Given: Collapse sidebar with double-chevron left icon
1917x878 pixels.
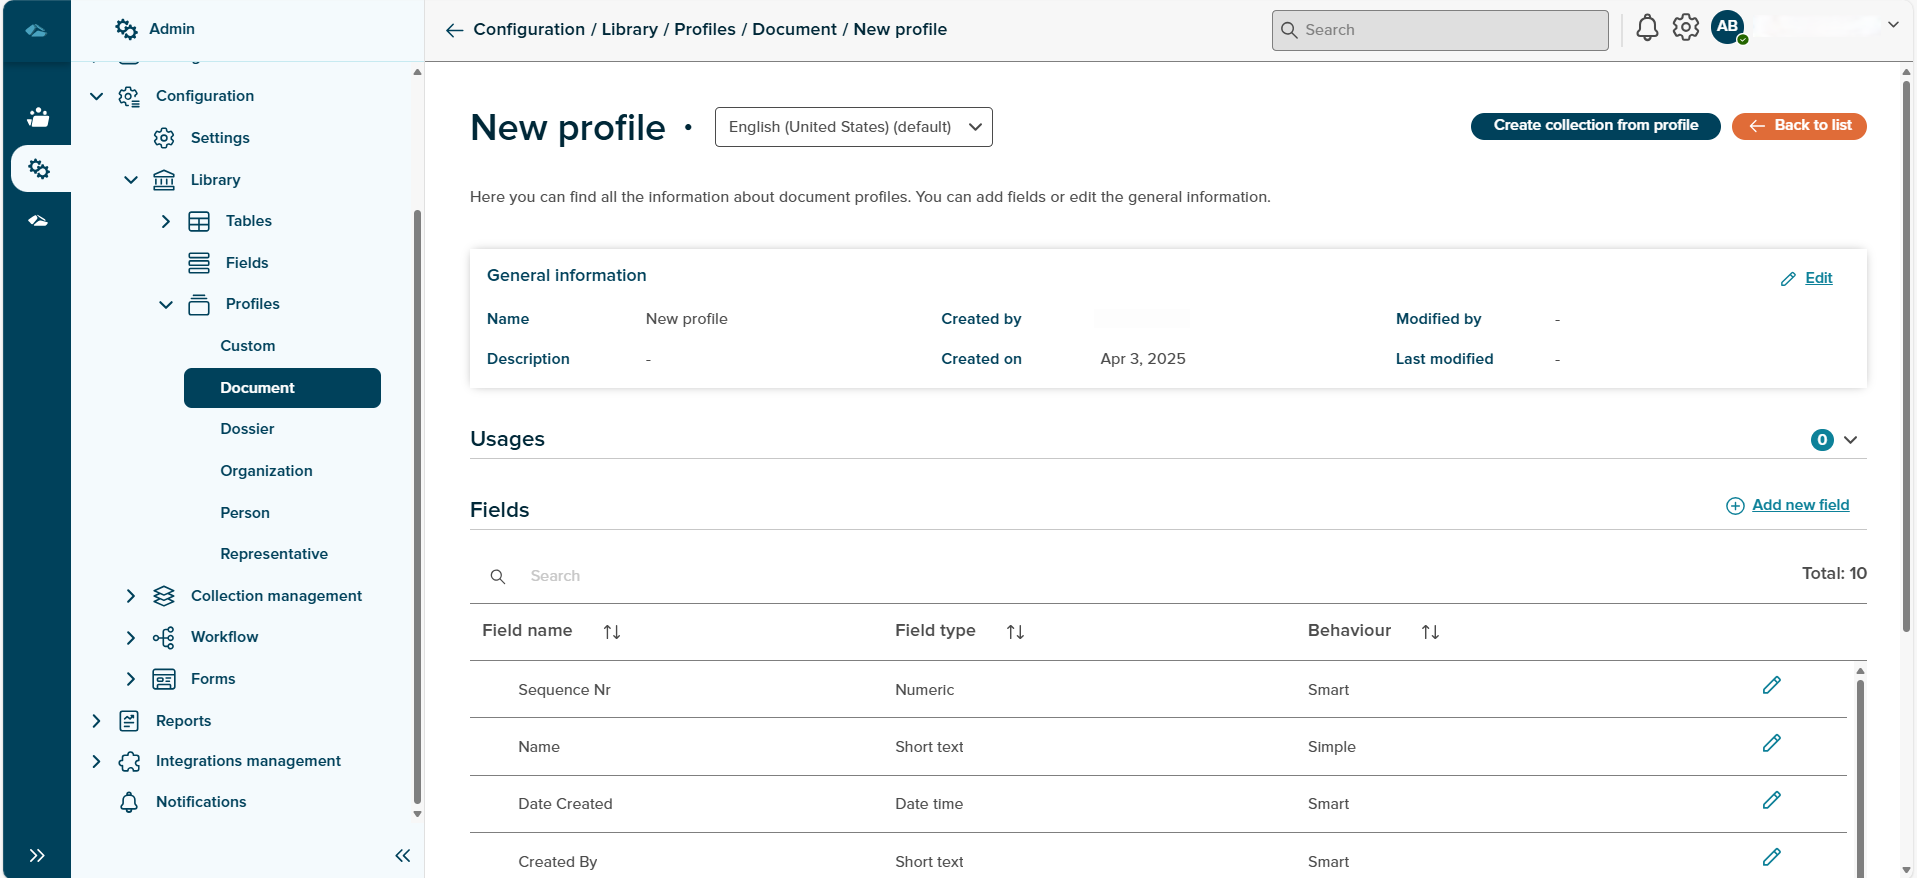Looking at the screenshot, I should point(402,855).
